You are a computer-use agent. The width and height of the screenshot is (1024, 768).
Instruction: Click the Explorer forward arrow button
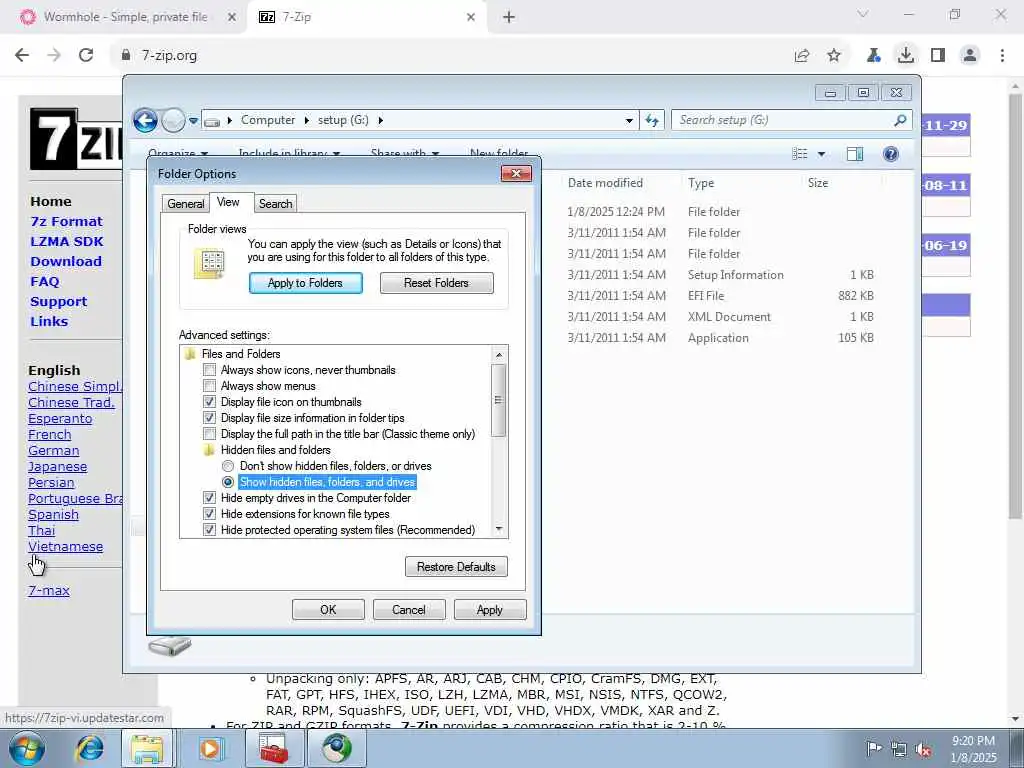(x=173, y=120)
